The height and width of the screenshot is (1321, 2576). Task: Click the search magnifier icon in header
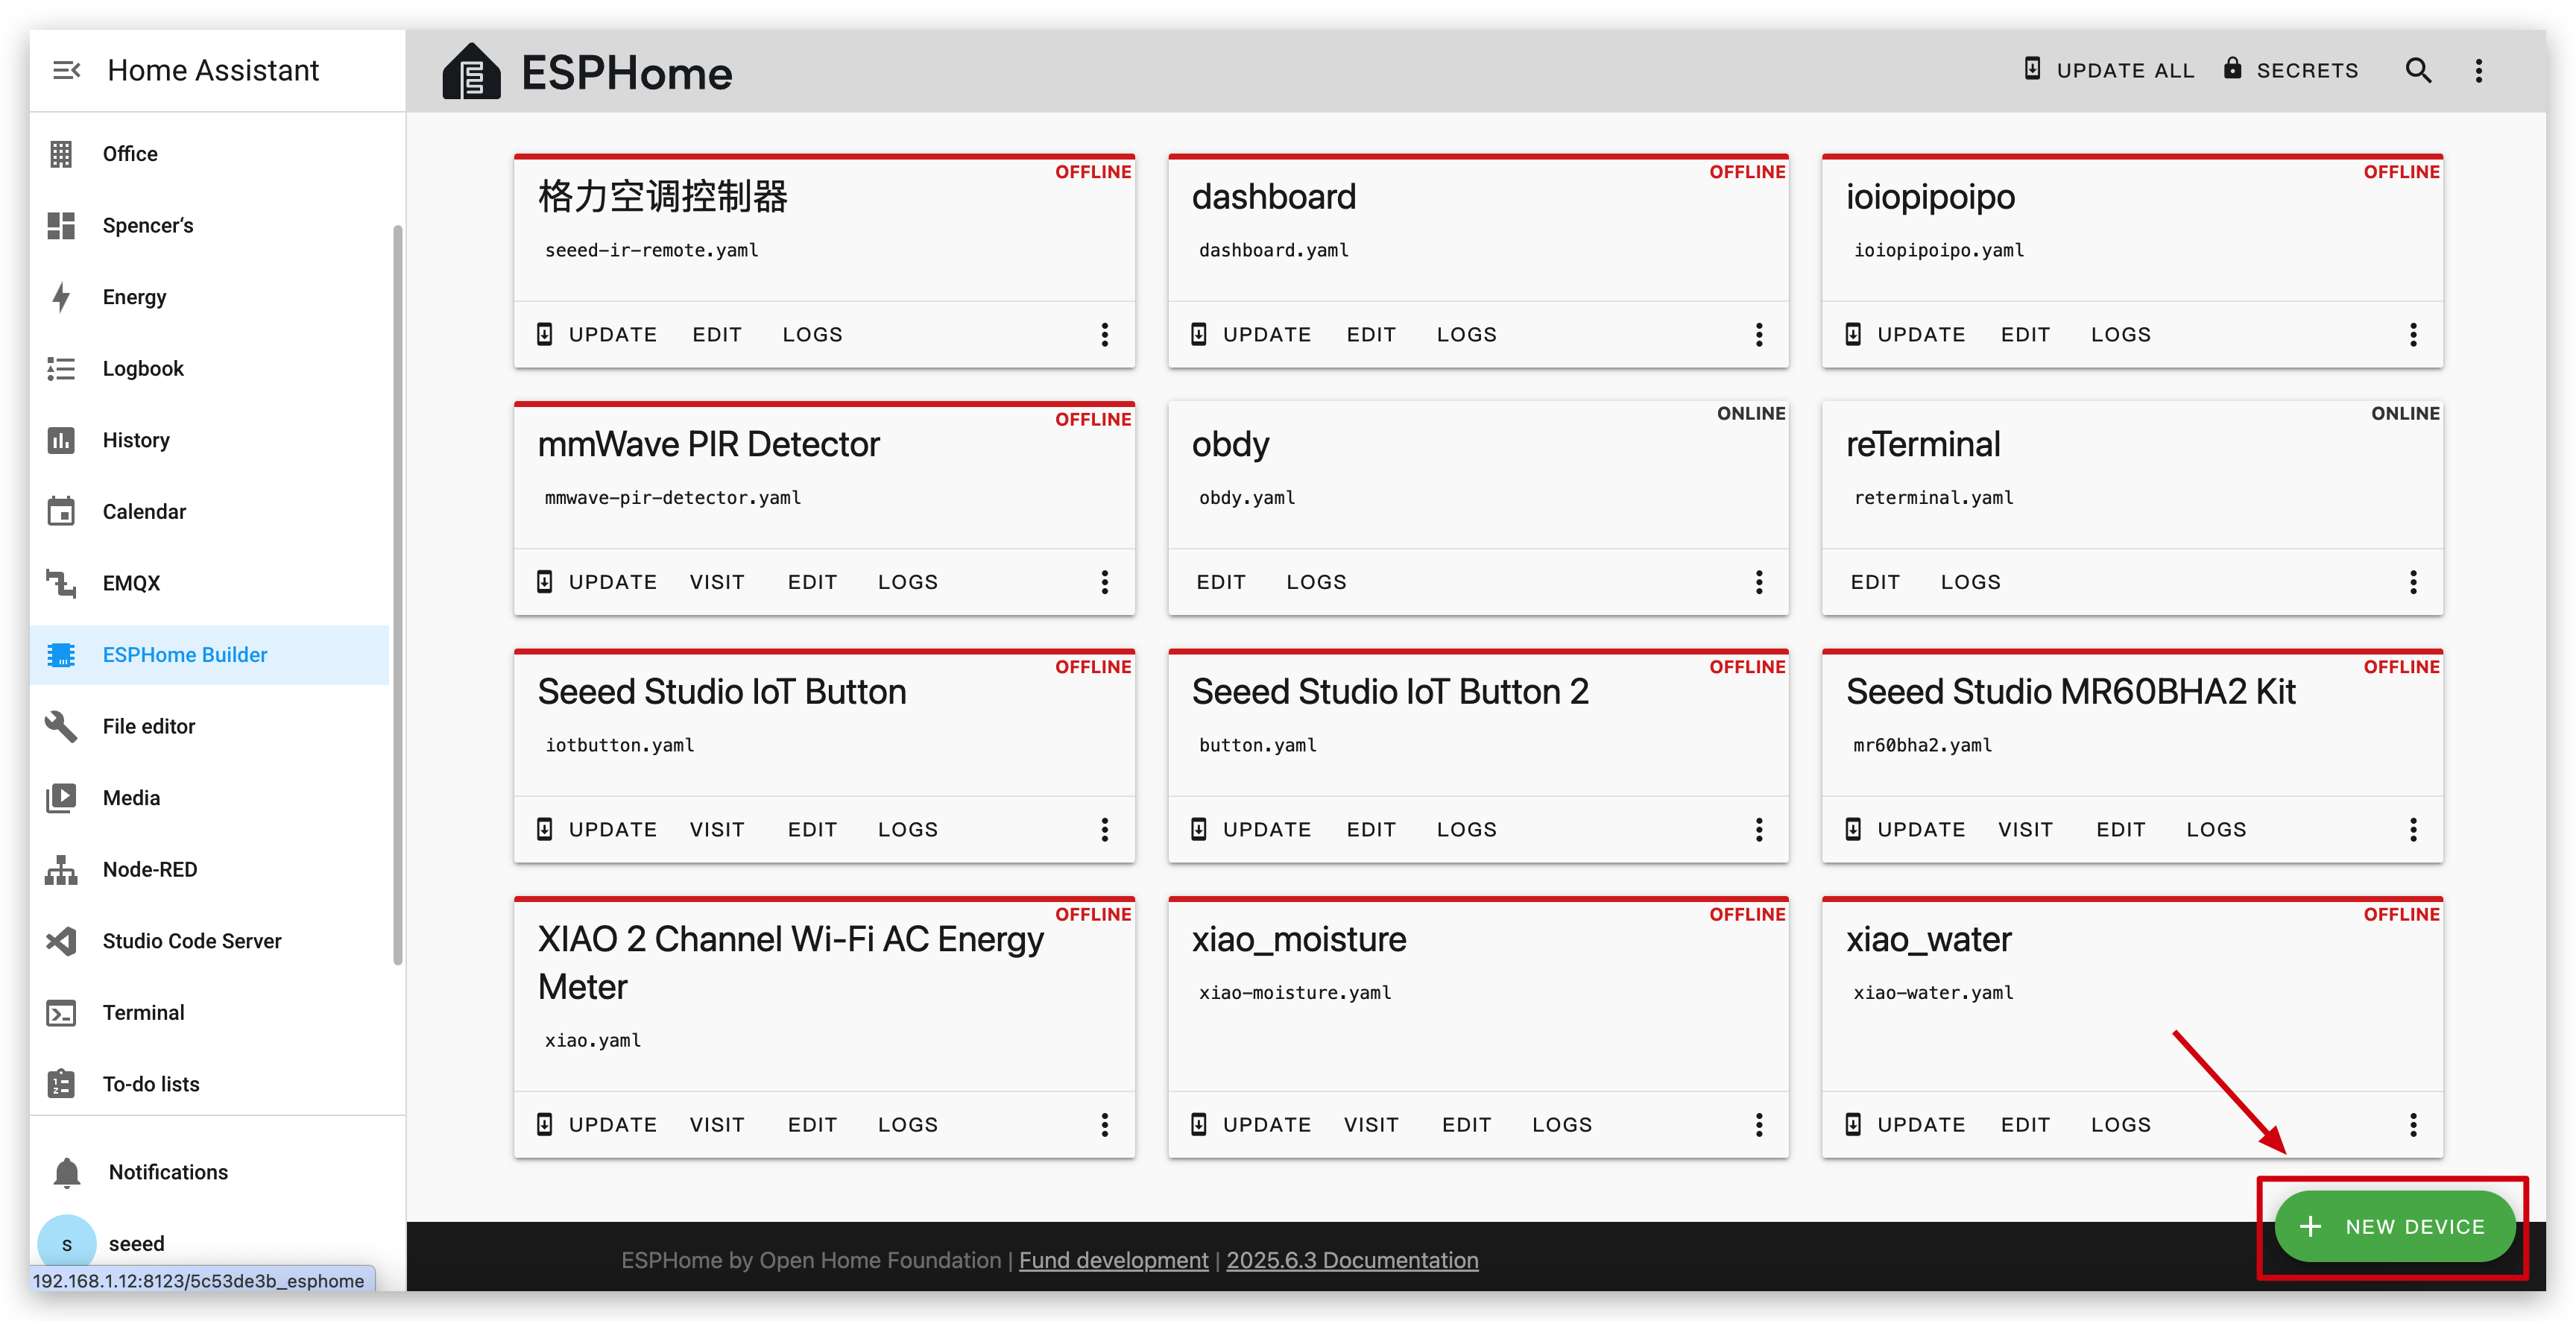2418,70
